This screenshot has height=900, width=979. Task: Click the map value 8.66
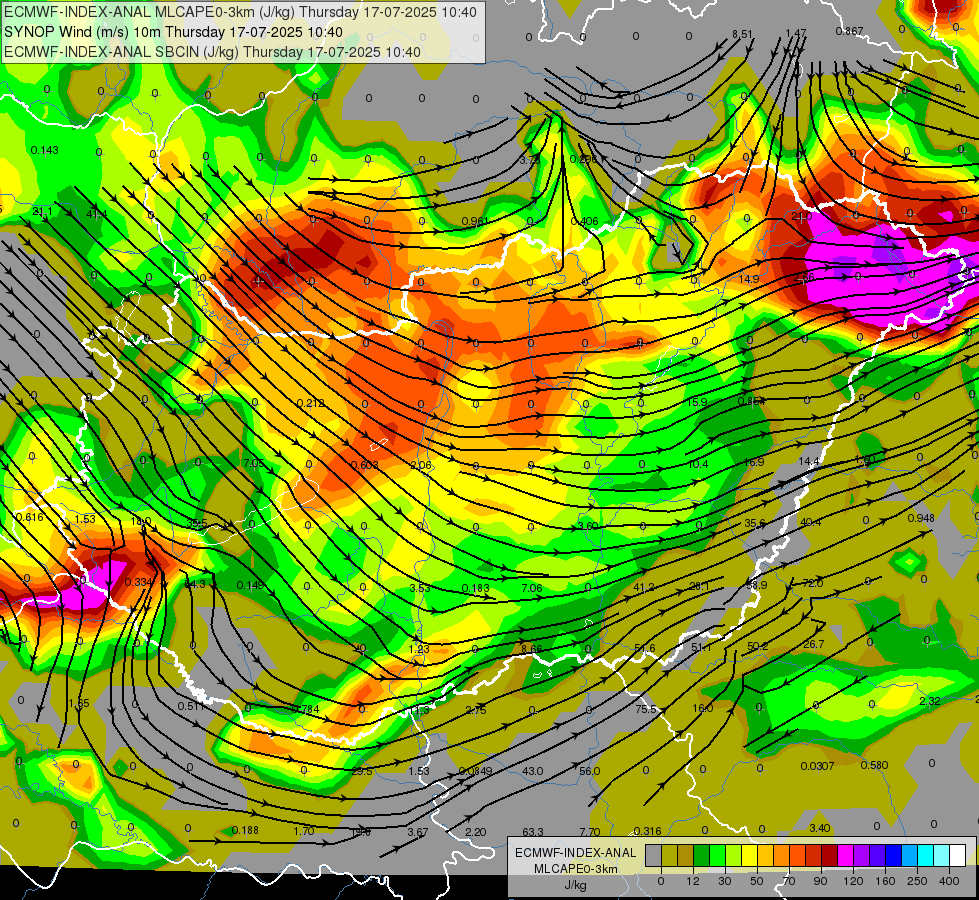(531, 649)
